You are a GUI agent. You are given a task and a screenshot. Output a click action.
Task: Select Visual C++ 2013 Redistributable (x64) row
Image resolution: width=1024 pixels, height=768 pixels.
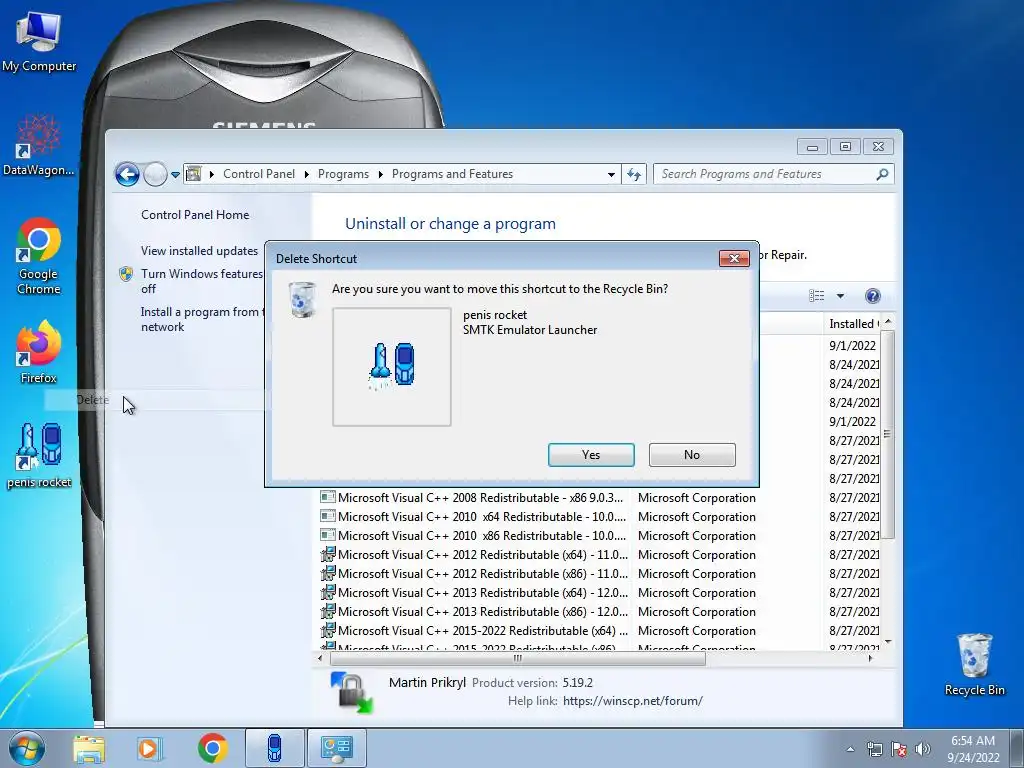point(598,592)
